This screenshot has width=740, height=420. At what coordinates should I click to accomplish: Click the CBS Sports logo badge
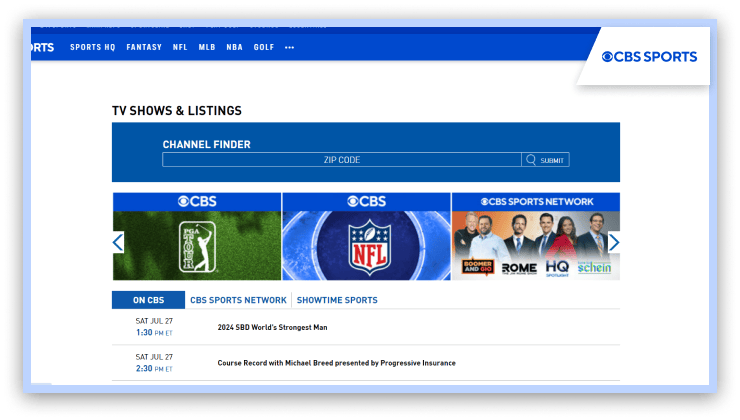[649, 57]
